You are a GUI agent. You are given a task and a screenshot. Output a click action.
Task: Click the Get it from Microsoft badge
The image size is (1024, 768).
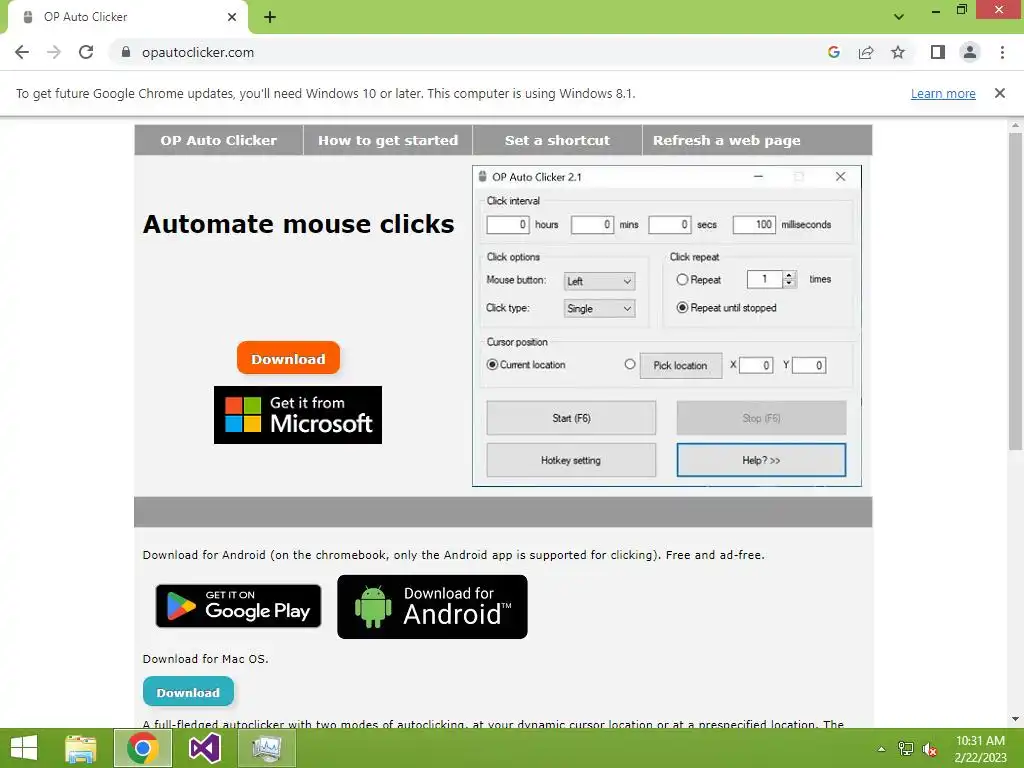(x=298, y=415)
